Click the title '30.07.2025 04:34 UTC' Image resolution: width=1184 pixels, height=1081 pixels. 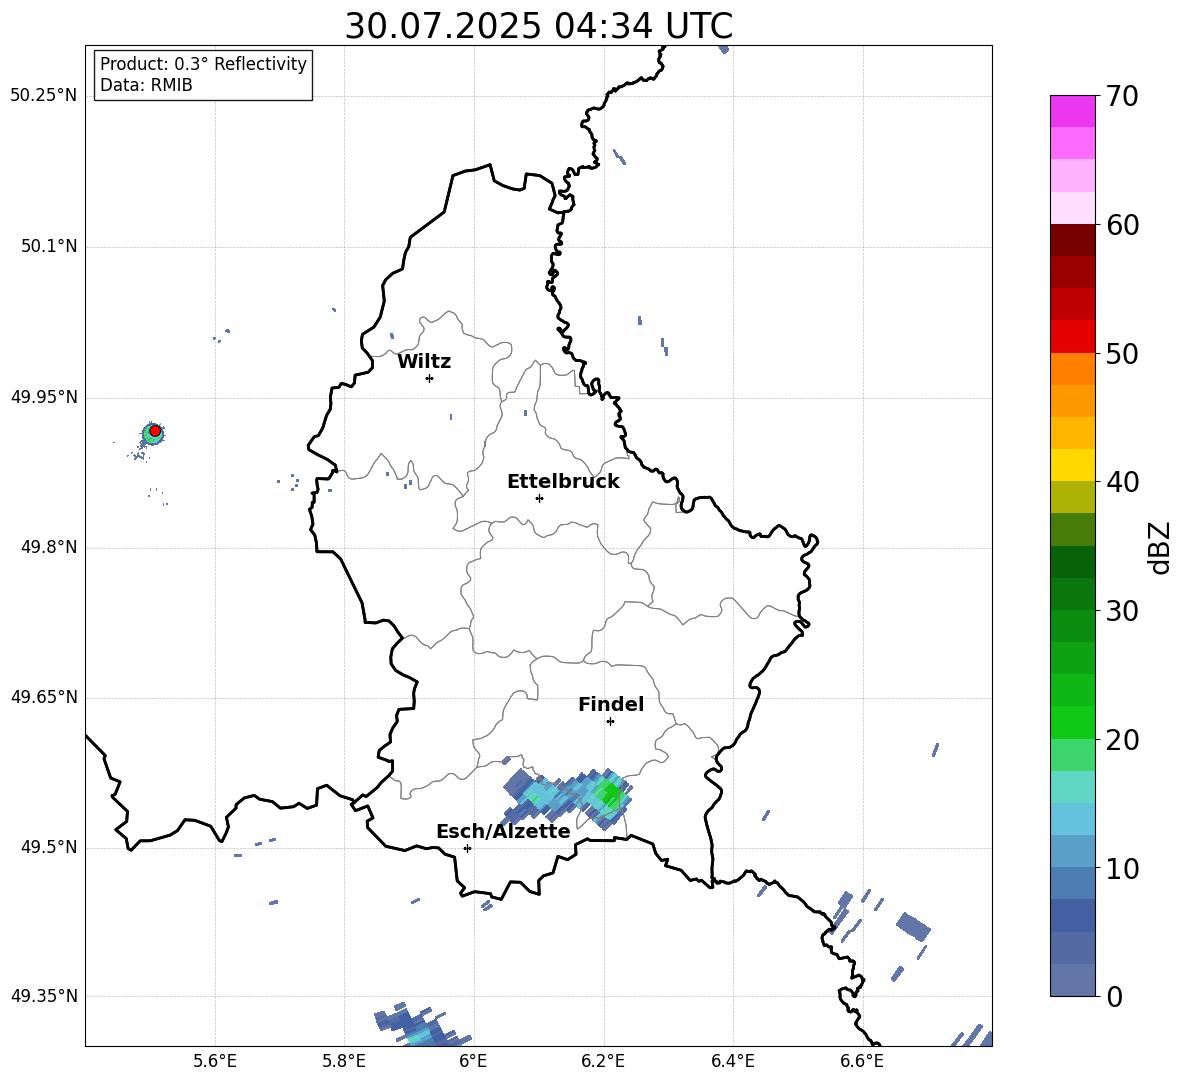pos(538,26)
